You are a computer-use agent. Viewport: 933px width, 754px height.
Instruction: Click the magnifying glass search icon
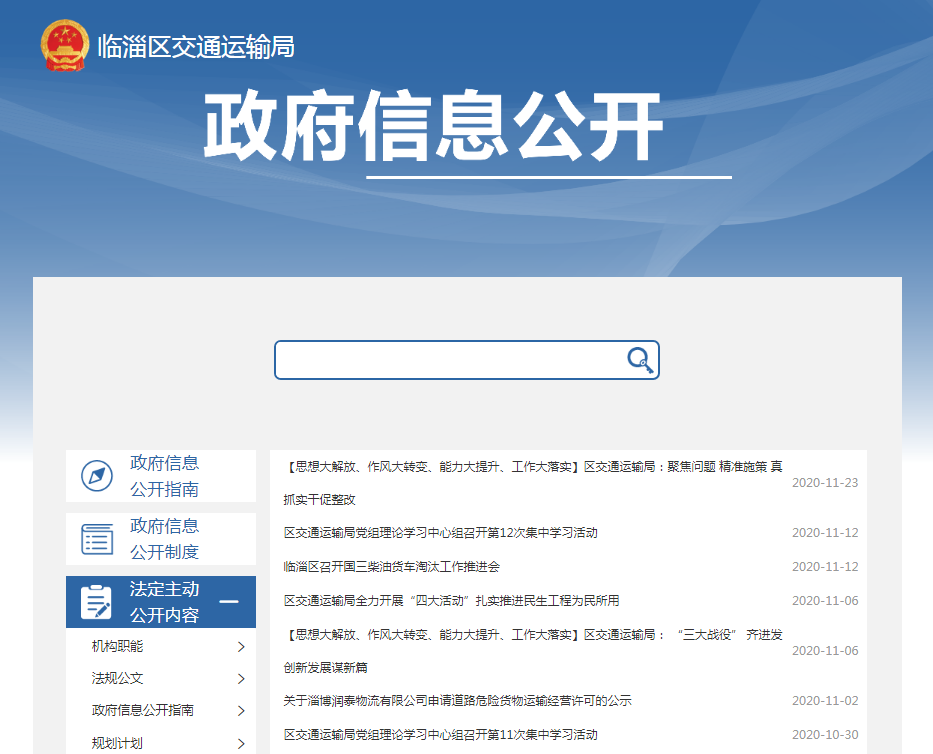click(639, 360)
